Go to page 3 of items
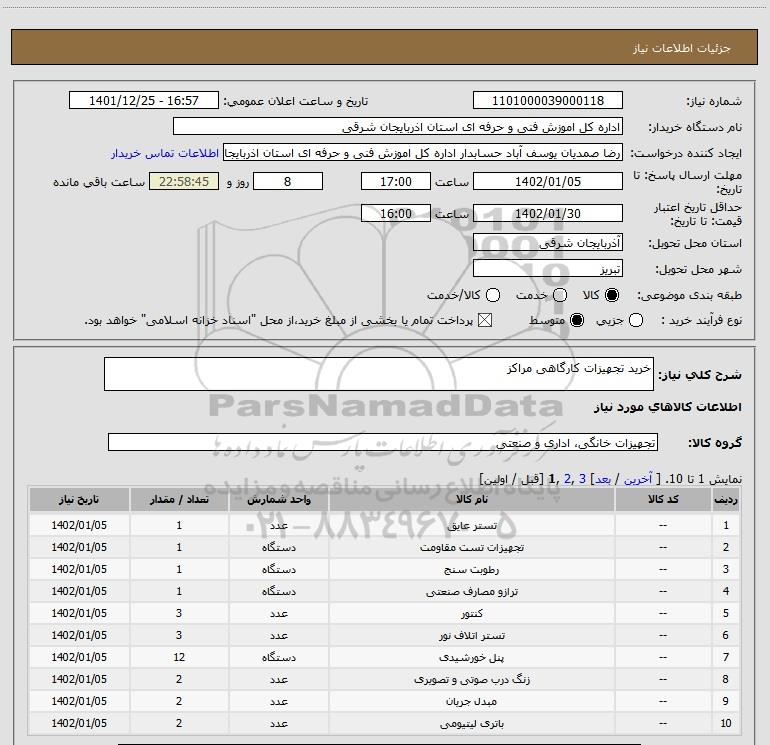Screen dimensions: 770x745 click(582, 479)
